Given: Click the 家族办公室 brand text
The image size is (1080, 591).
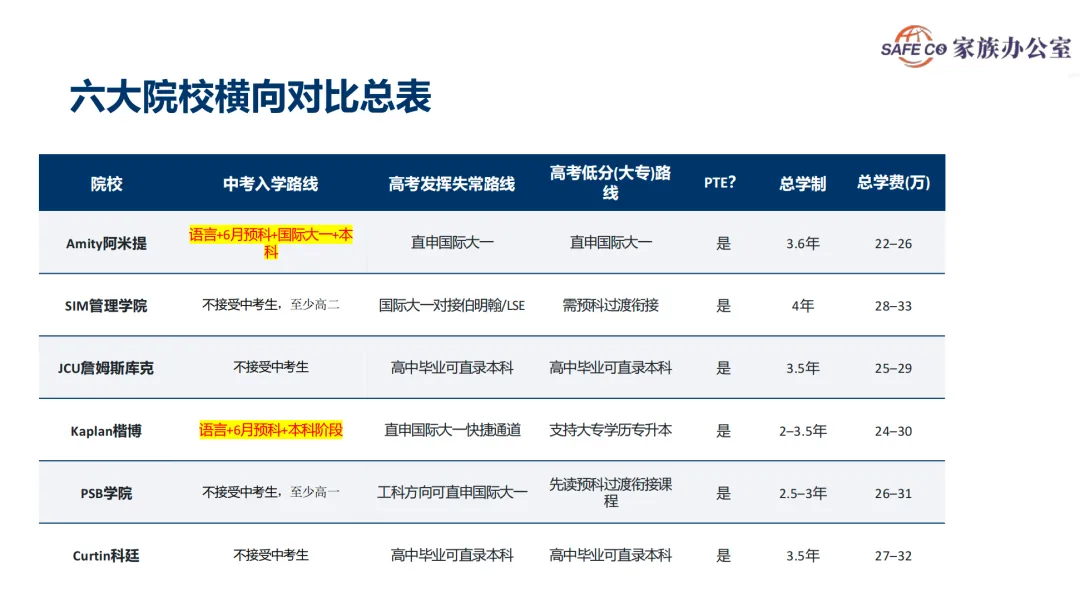Looking at the screenshot, I should [1012, 48].
